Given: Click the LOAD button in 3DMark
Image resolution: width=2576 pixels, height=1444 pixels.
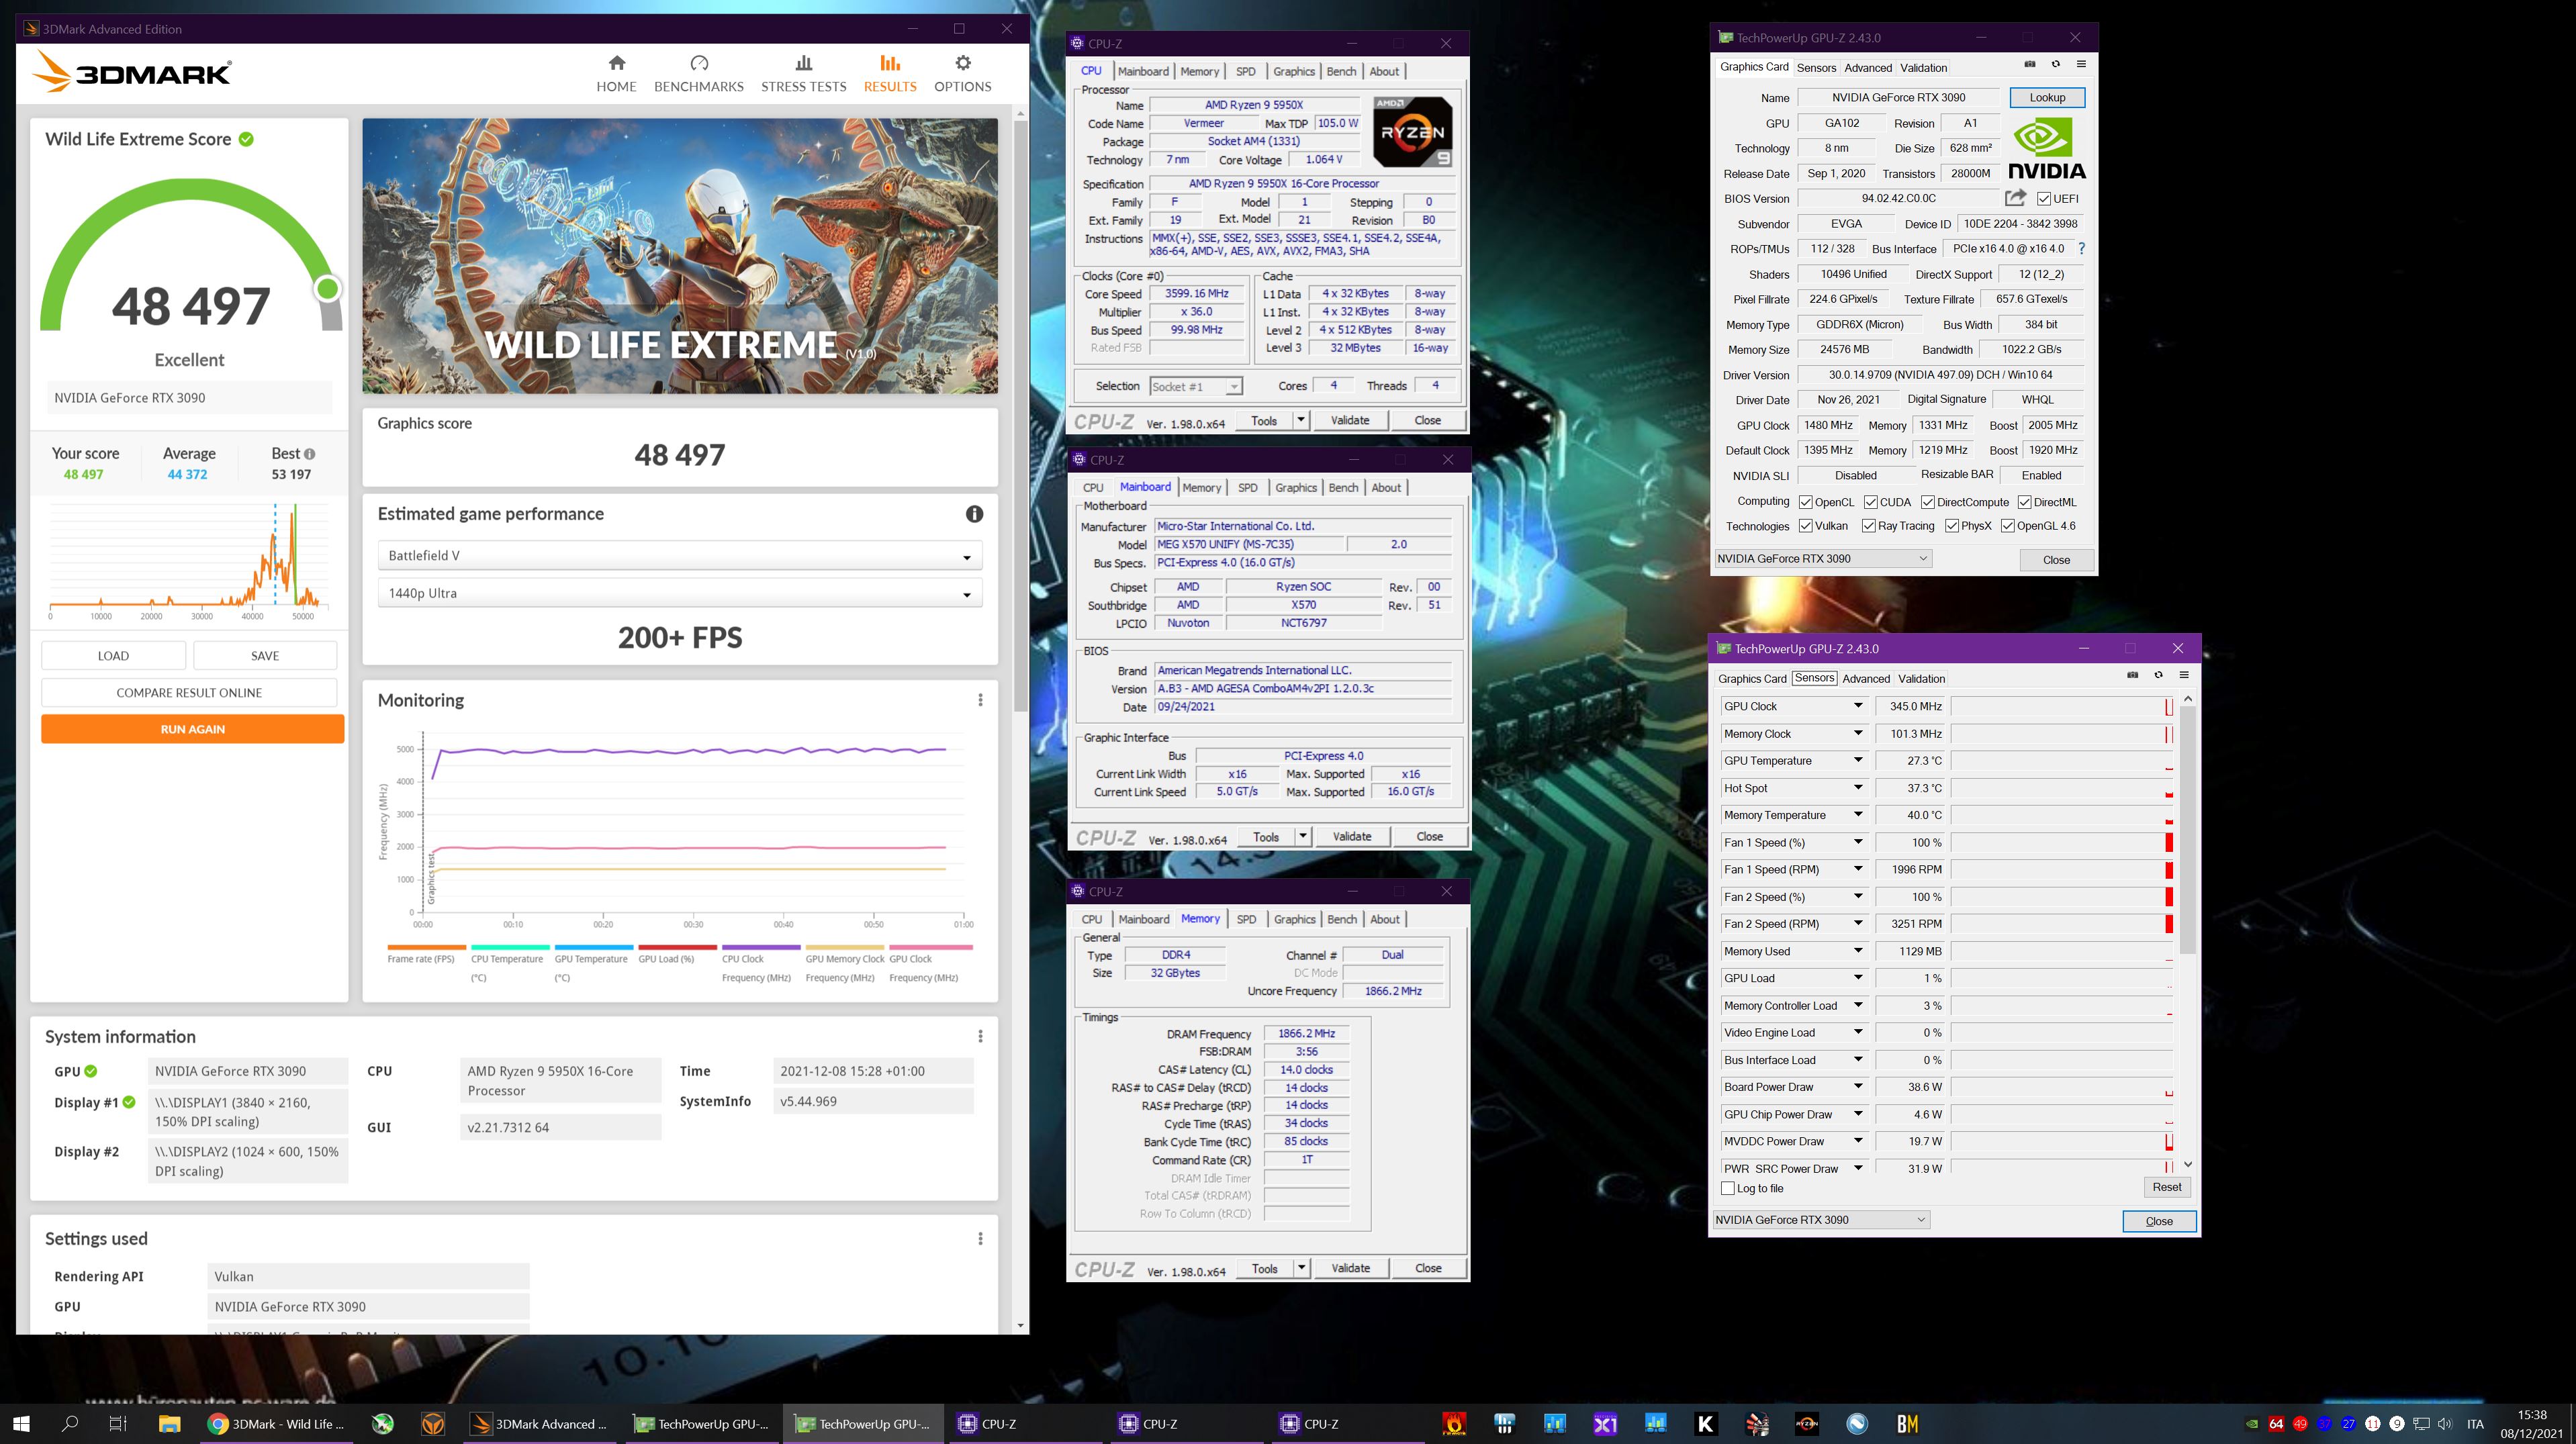Looking at the screenshot, I should coord(113,656).
